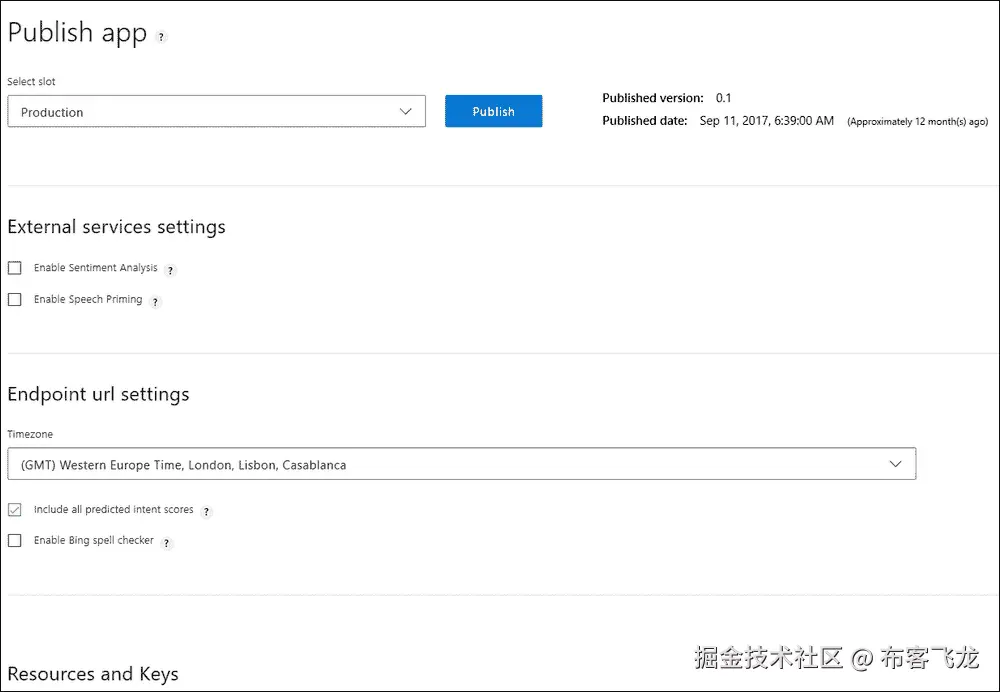Click the chevron on the Production slot selector
Viewport: 1000px width, 692px height.
pyautogui.click(x=407, y=111)
